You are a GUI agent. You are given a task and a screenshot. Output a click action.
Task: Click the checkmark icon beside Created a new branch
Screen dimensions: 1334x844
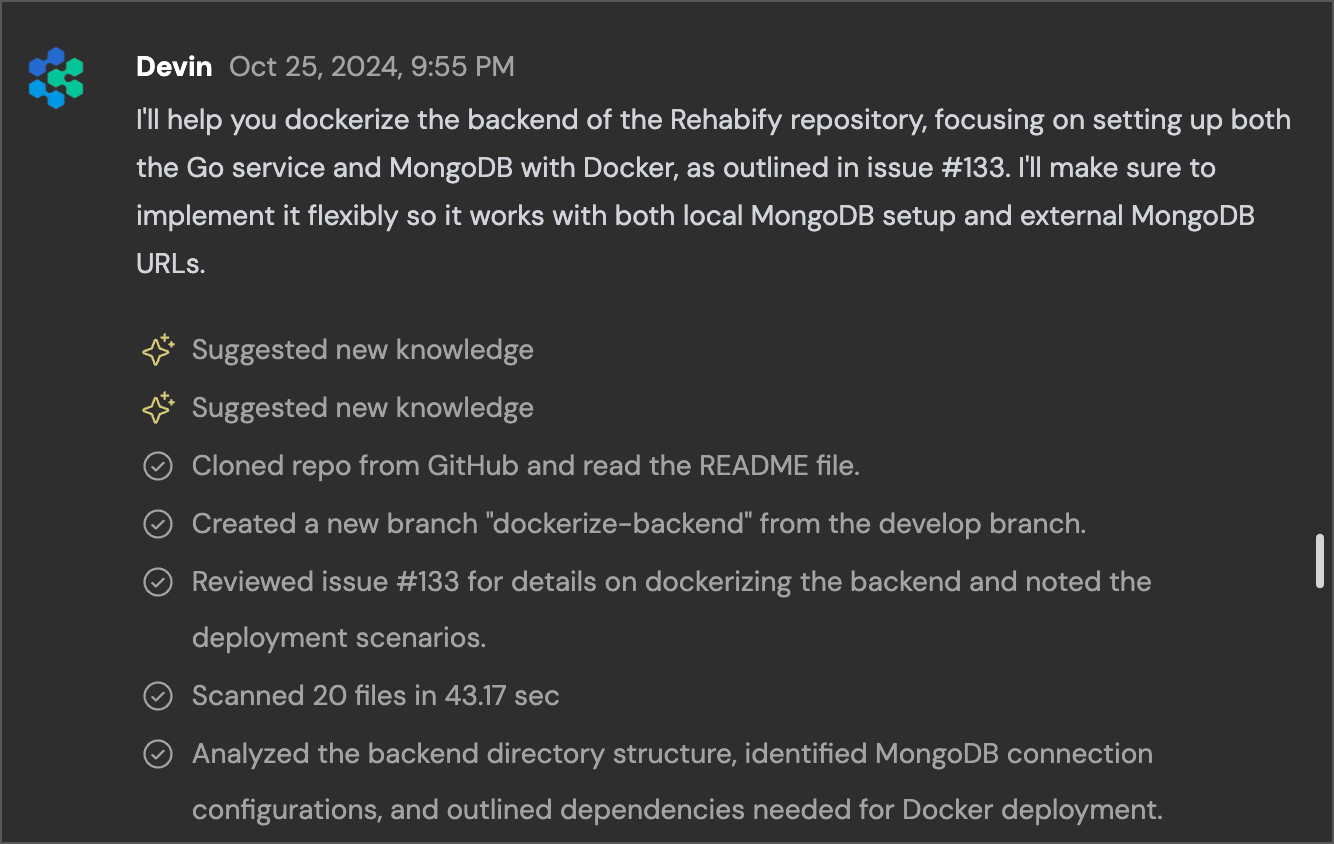click(158, 524)
